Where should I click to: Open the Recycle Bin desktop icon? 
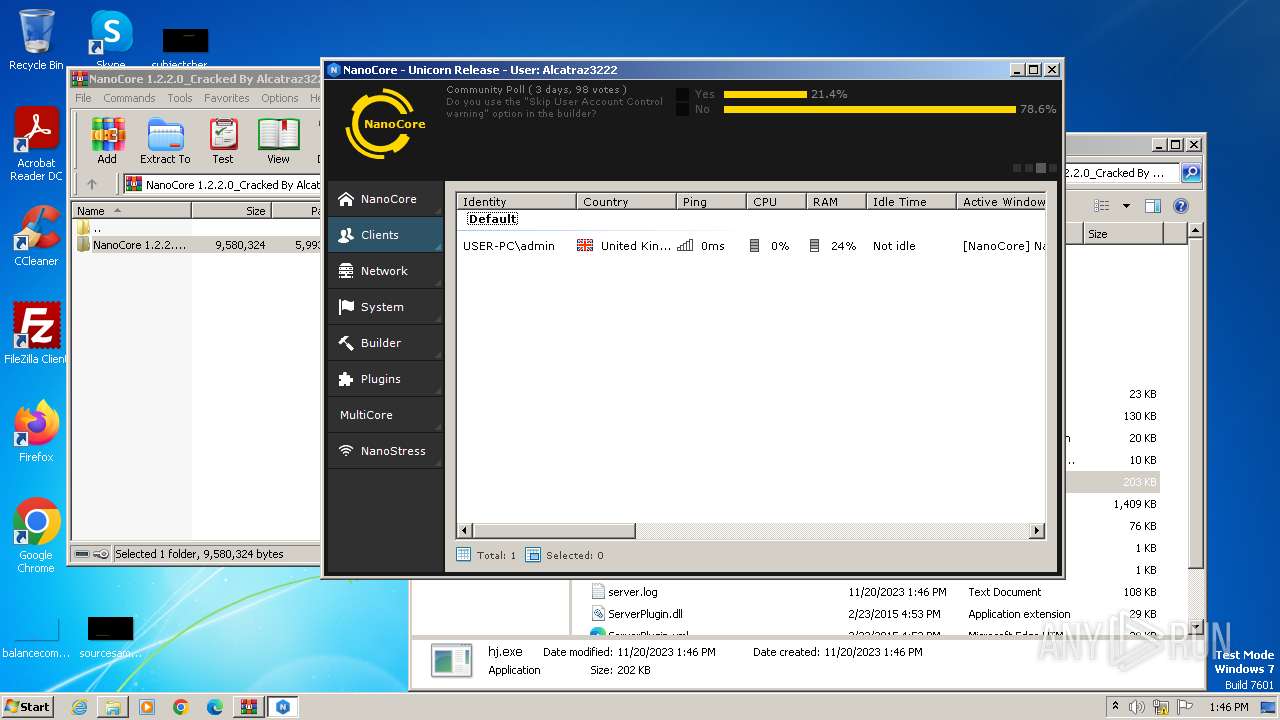(x=36, y=40)
